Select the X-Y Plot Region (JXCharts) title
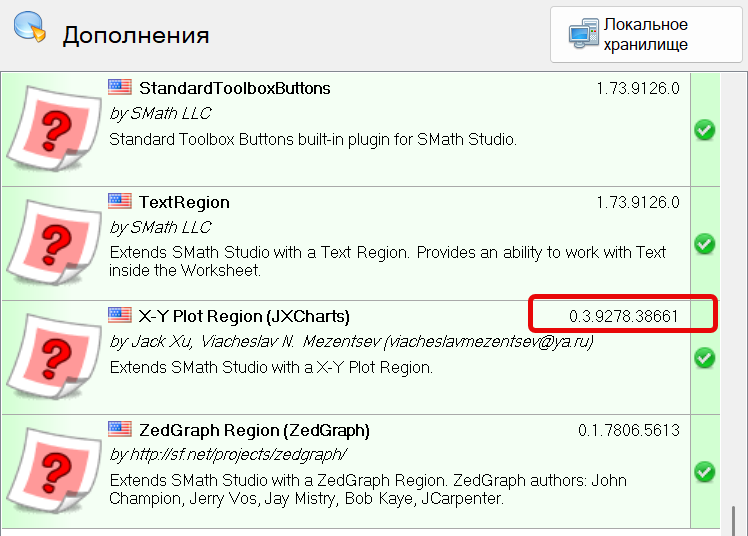The width and height of the screenshot is (748, 536). pos(244,317)
